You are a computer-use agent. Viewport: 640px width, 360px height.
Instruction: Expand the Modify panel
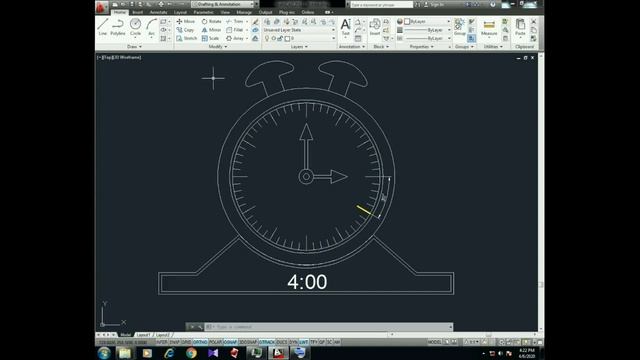click(218, 47)
